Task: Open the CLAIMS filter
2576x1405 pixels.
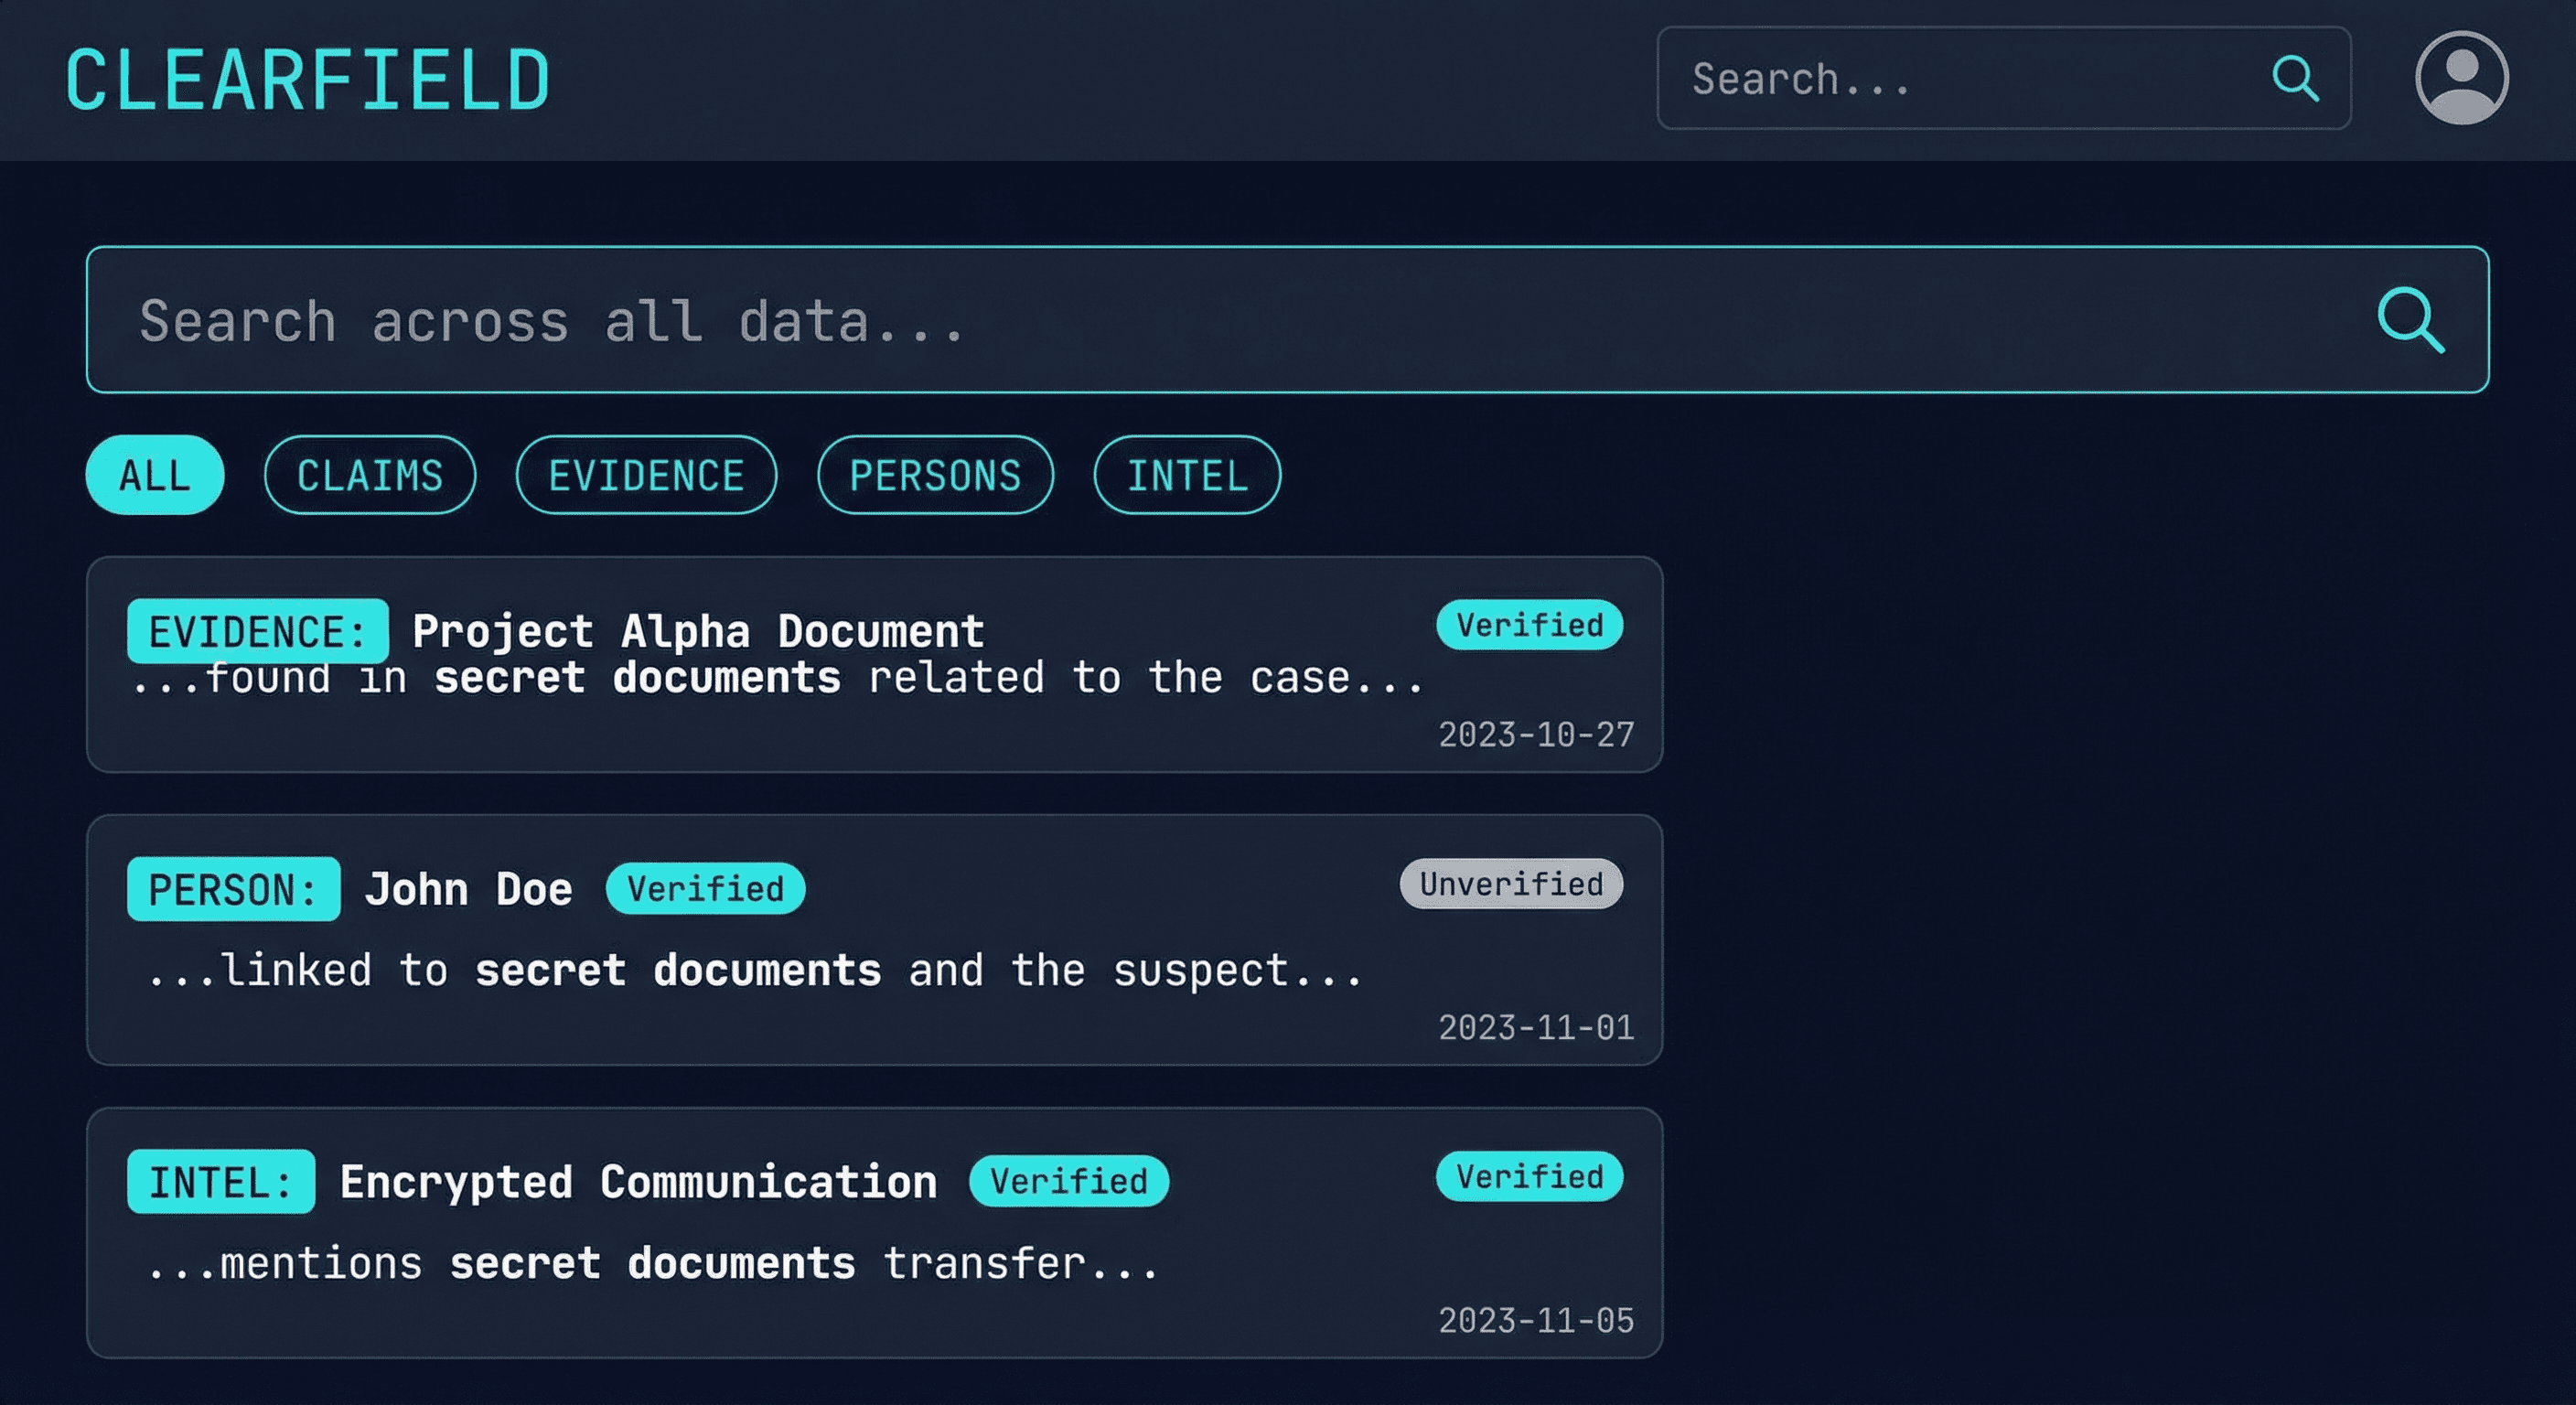Action: tap(370, 476)
